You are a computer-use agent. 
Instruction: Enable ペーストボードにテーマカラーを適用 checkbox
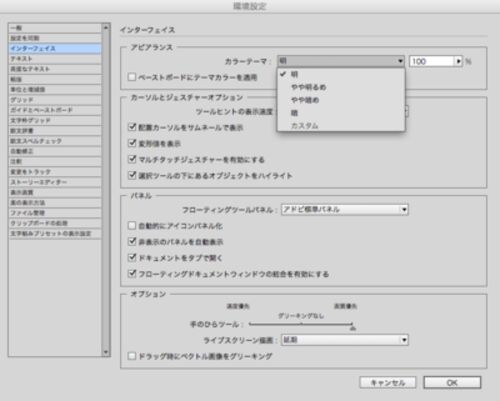(x=132, y=77)
